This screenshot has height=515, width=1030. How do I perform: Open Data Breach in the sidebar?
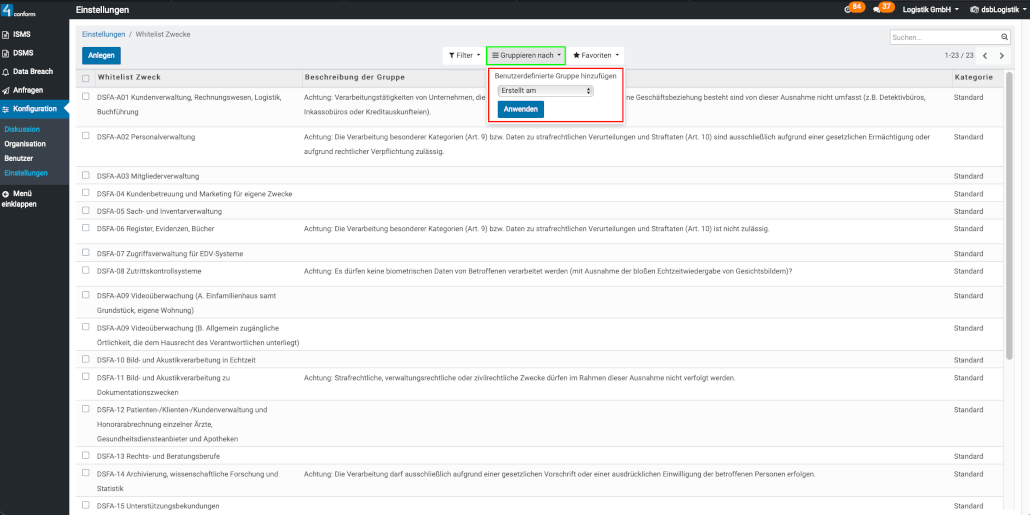coord(34,71)
